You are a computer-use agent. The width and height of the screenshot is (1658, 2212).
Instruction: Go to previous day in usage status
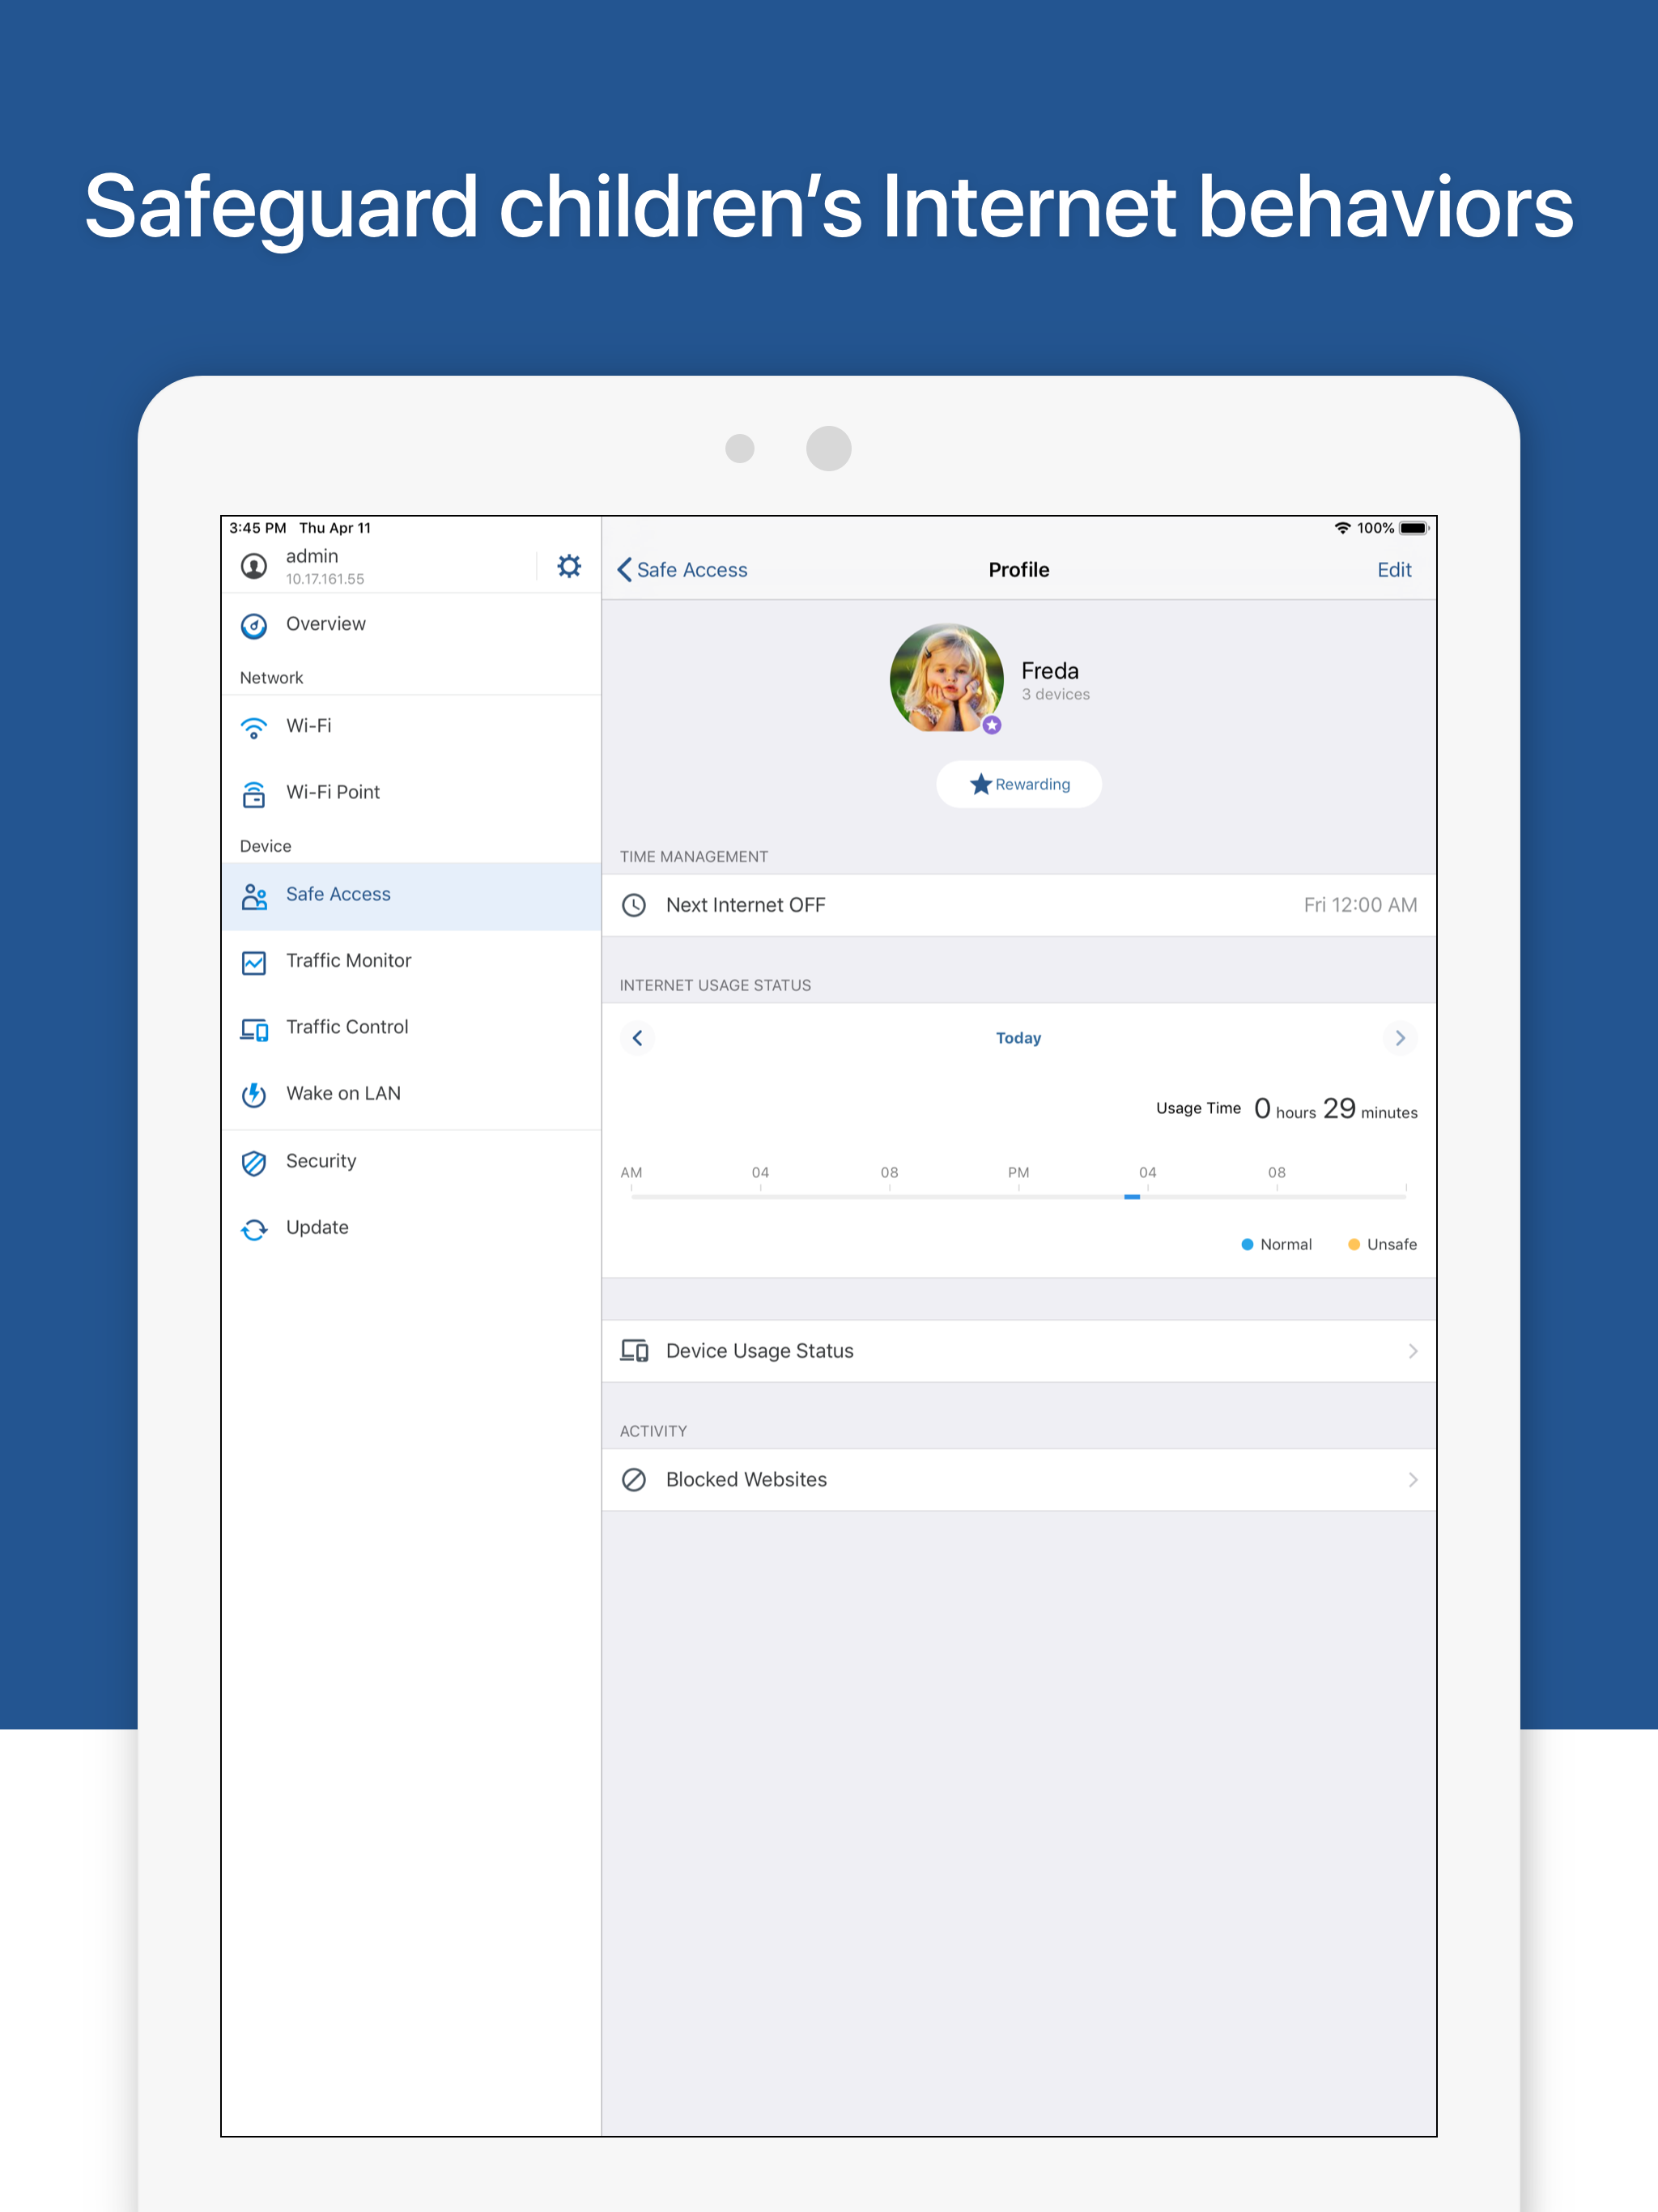[x=637, y=1038]
